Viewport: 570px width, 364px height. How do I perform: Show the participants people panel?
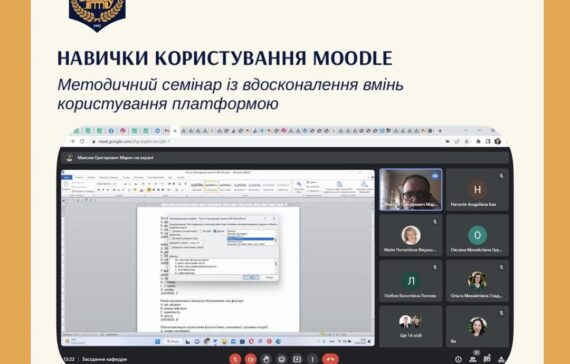click(473, 359)
